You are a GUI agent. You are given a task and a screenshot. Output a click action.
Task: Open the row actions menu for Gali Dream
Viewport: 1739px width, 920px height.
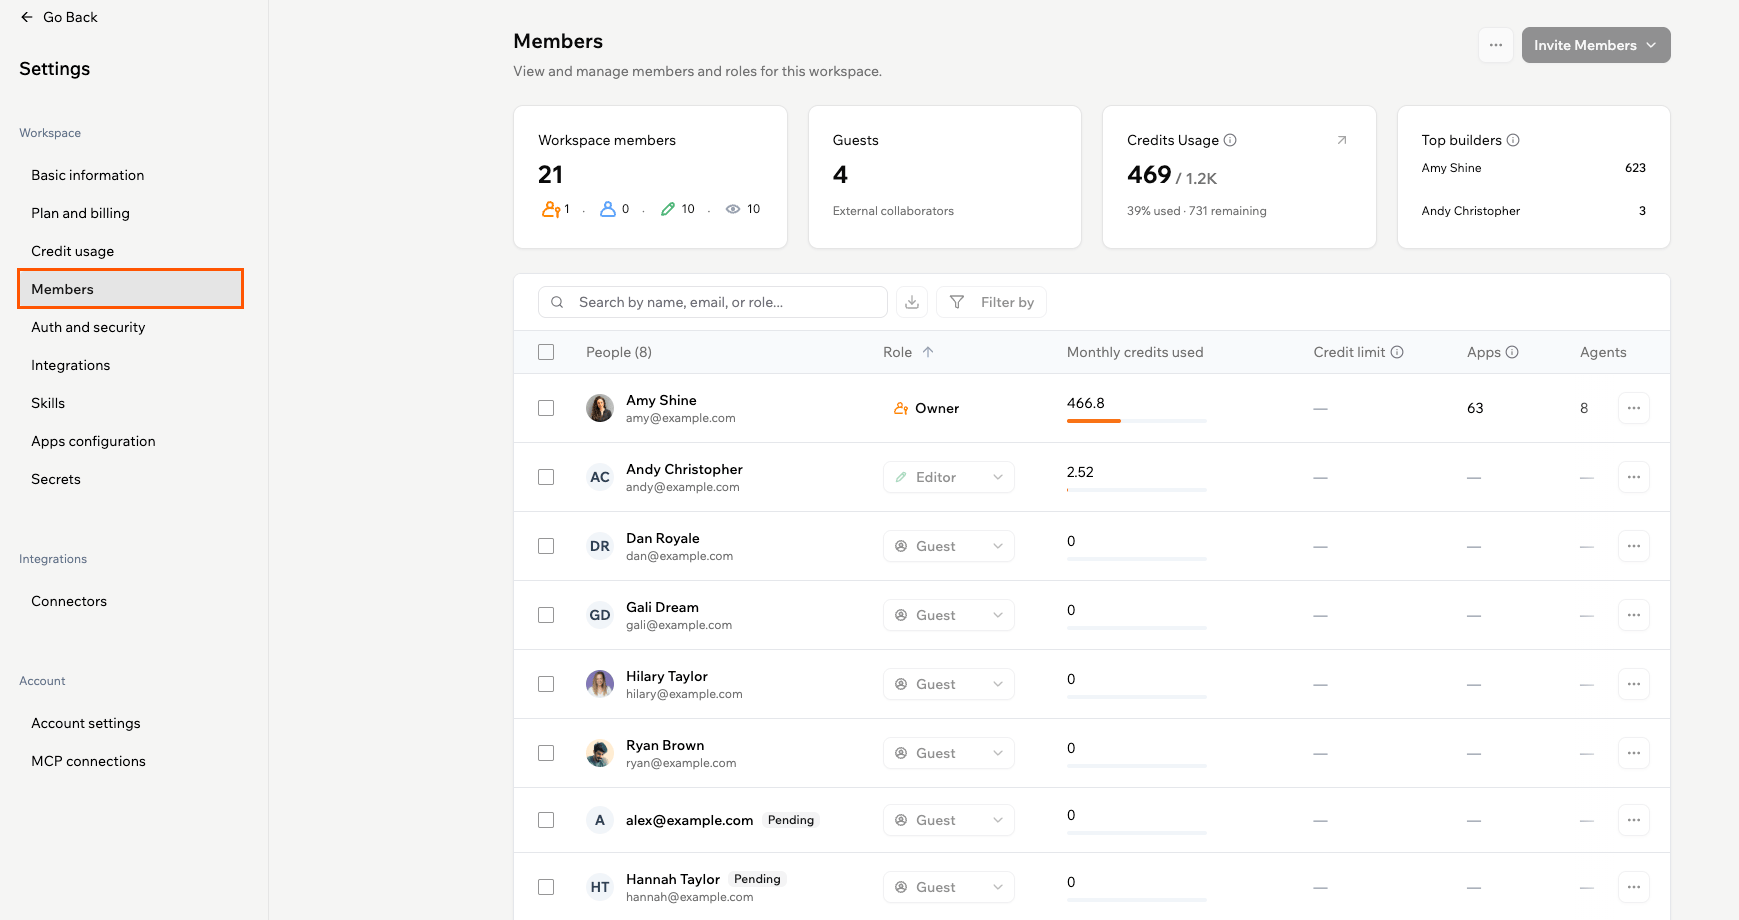tap(1633, 615)
